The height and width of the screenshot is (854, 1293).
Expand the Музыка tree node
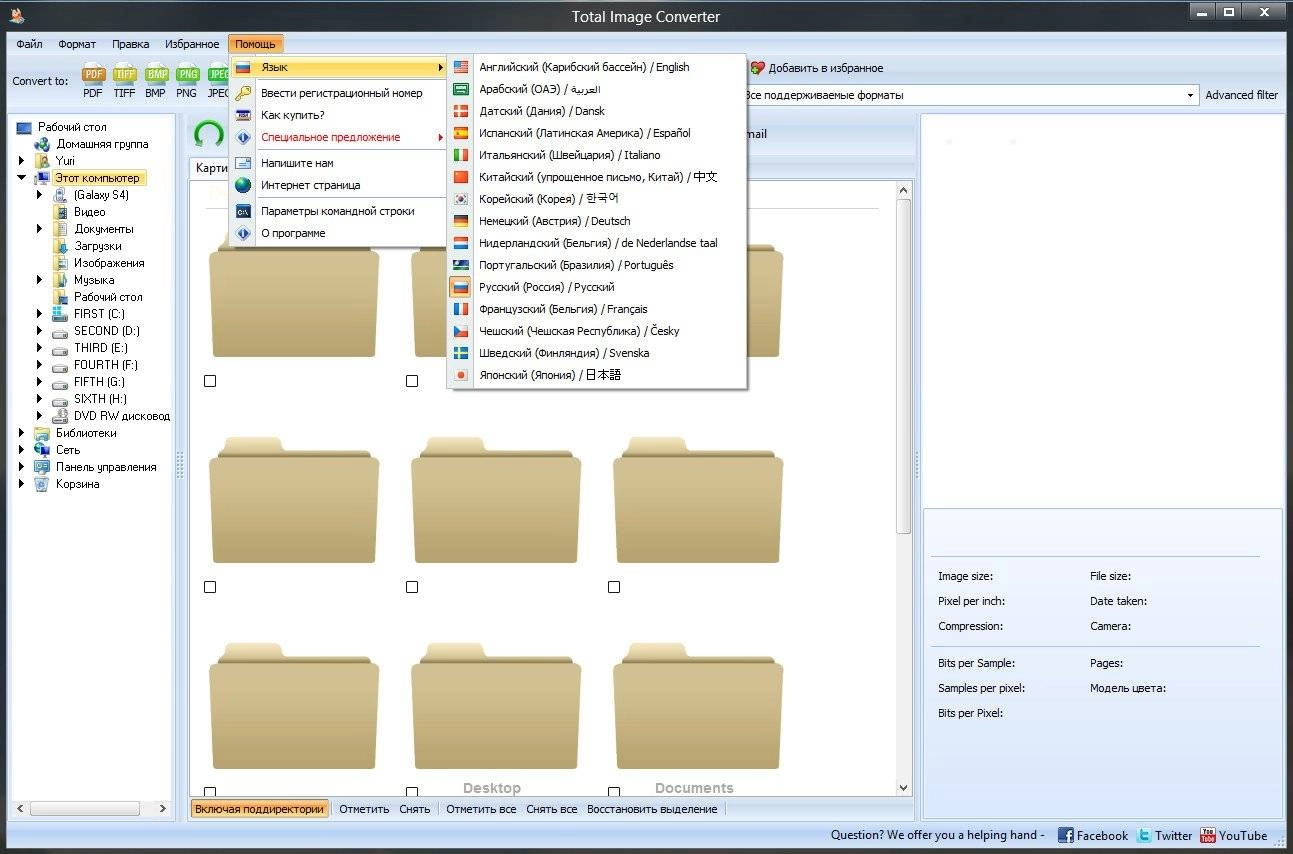click(x=40, y=280)
